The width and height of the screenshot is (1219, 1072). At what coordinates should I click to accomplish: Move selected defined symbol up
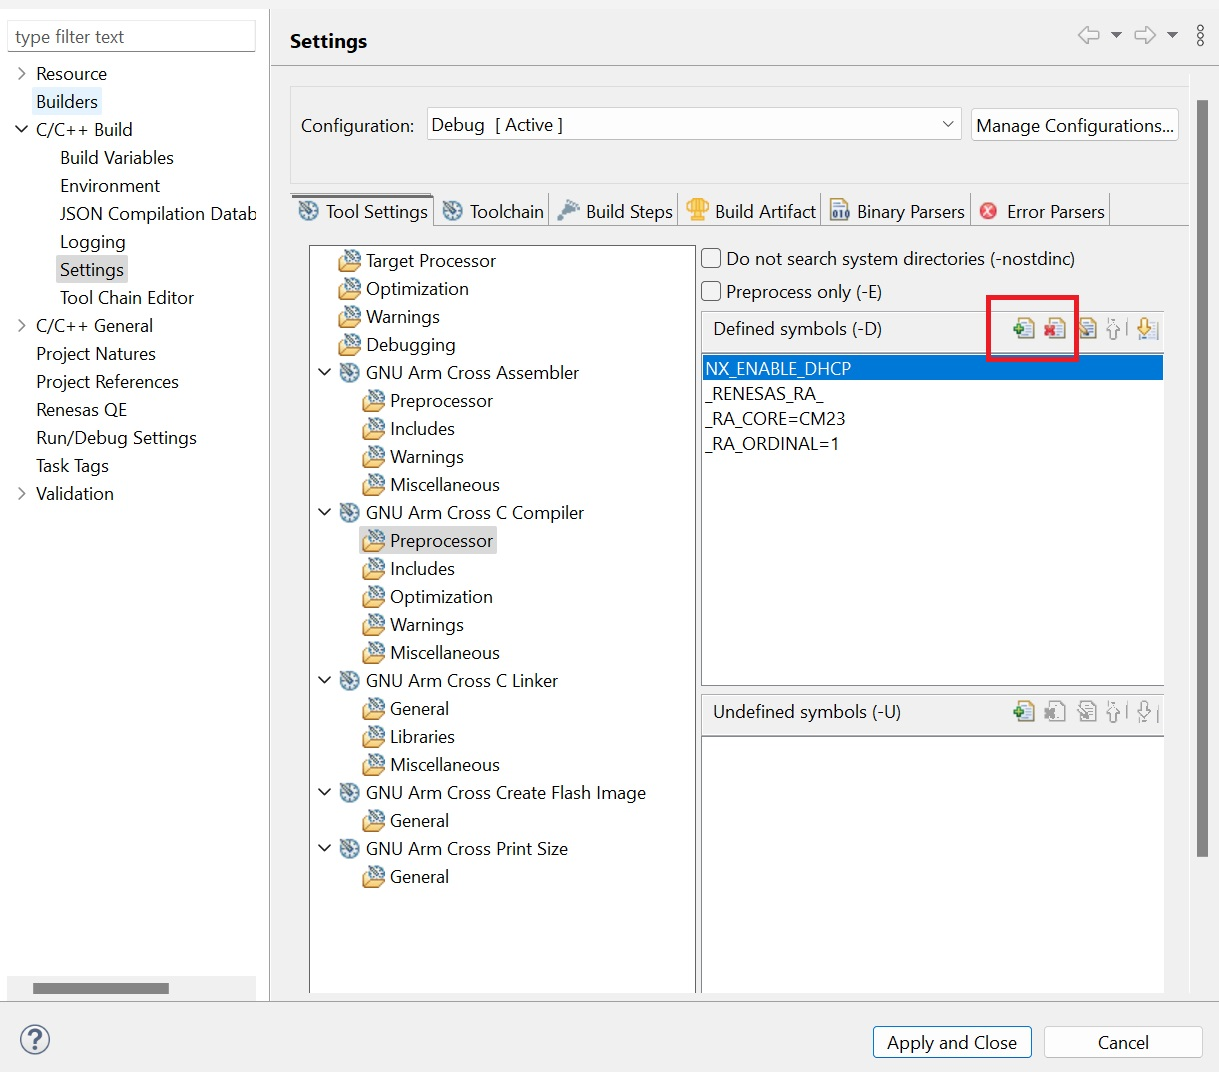[x=1114, y=328]
